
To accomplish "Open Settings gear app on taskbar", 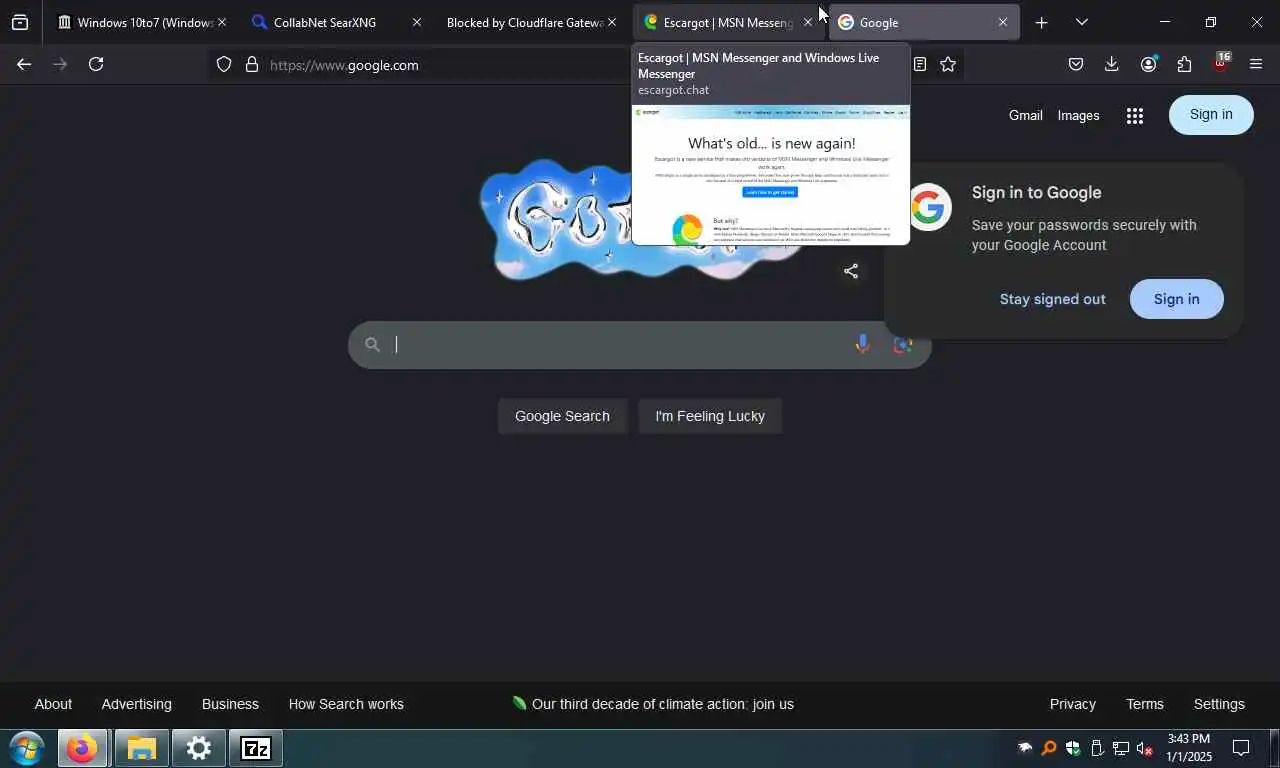I will tap(199, 748).
